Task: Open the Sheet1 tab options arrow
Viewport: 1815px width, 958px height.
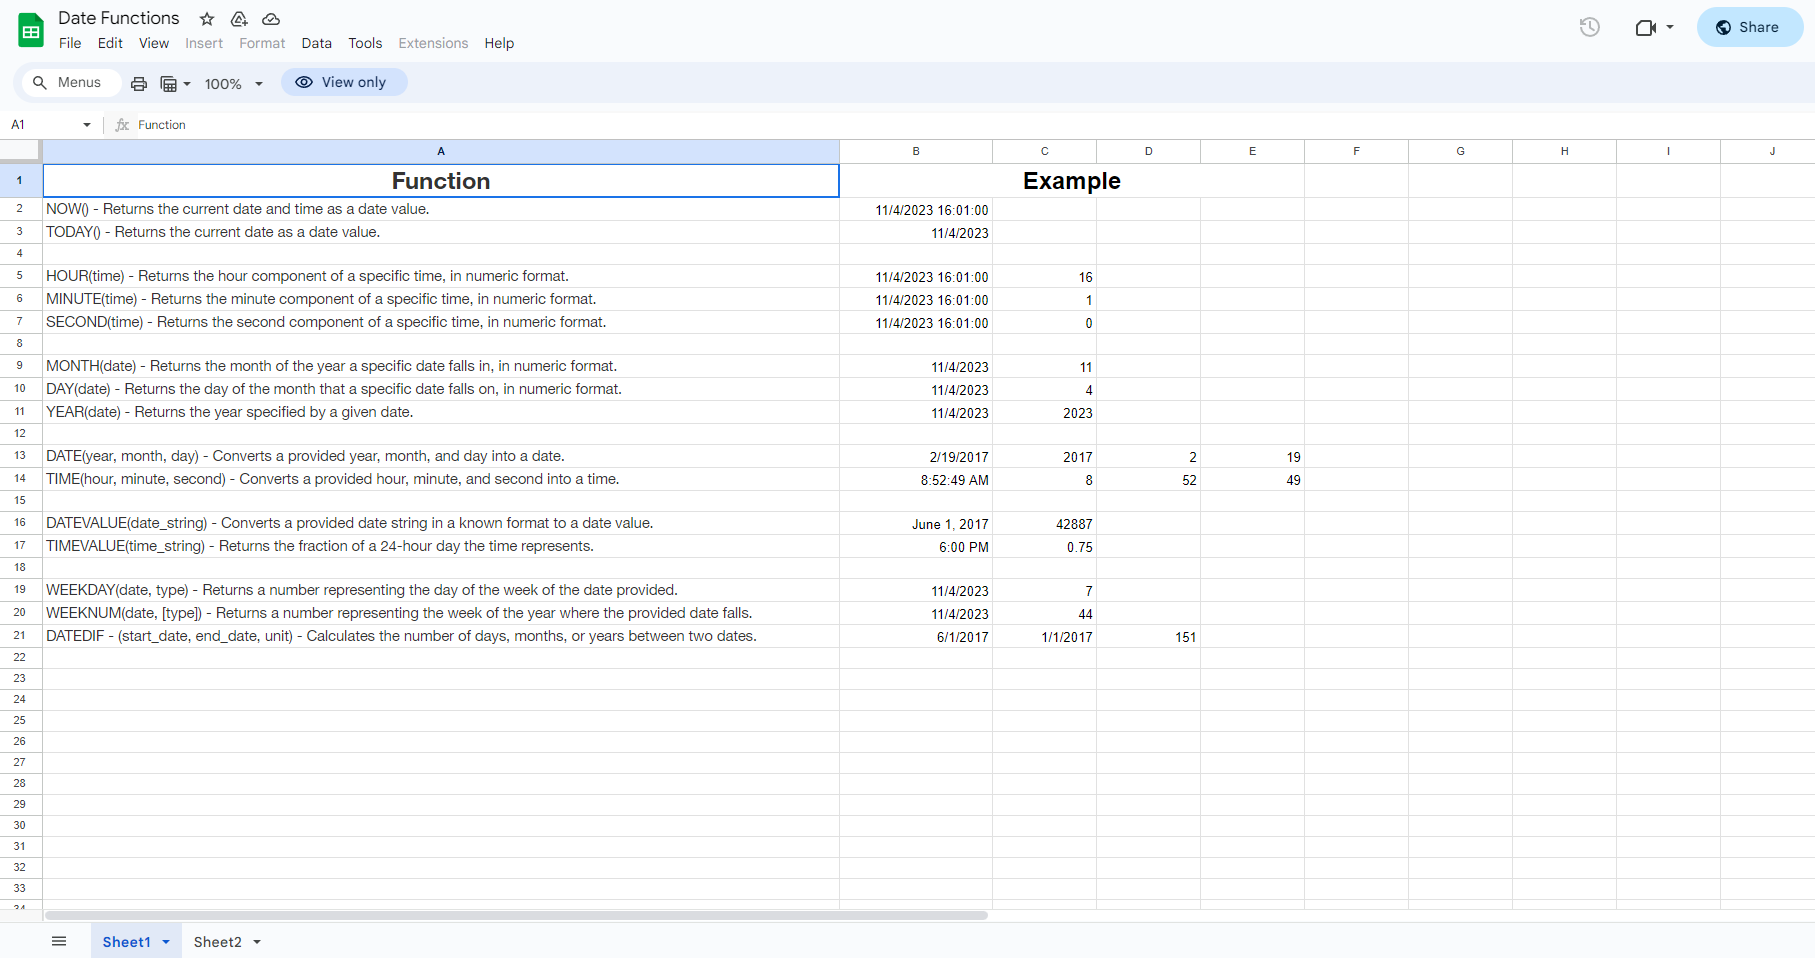Action: click(x=166, y=942)
